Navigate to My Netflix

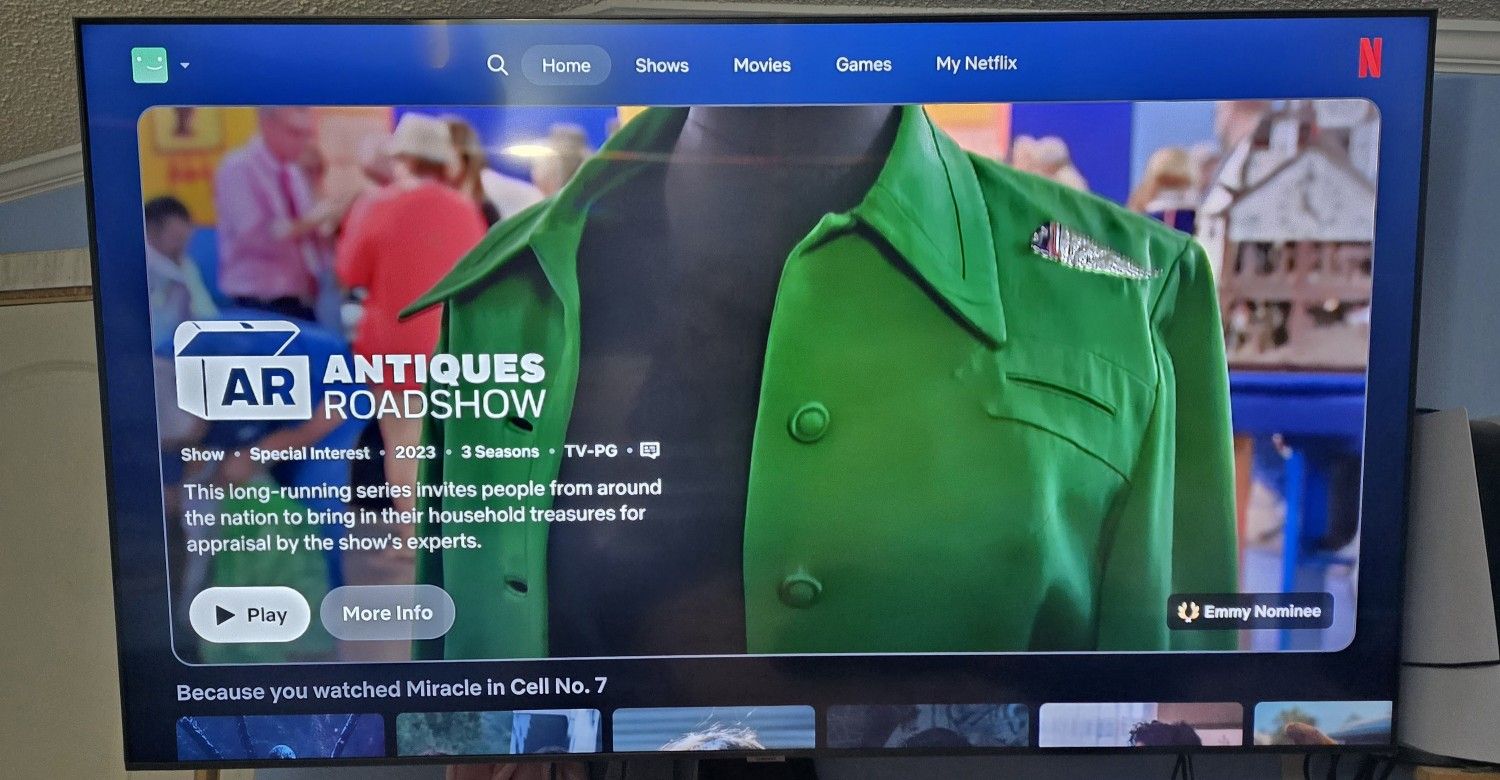tap(976, 63)
